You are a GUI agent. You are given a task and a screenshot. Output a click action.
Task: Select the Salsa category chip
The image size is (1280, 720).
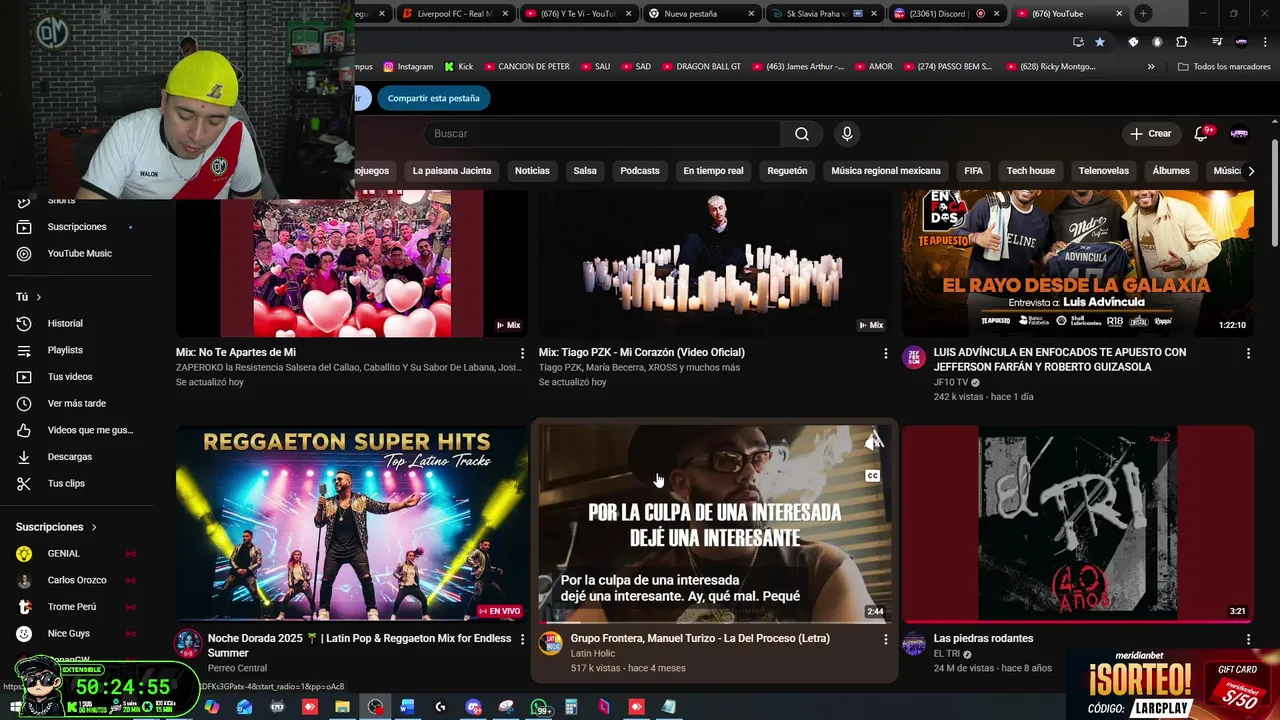click(585, 171)
